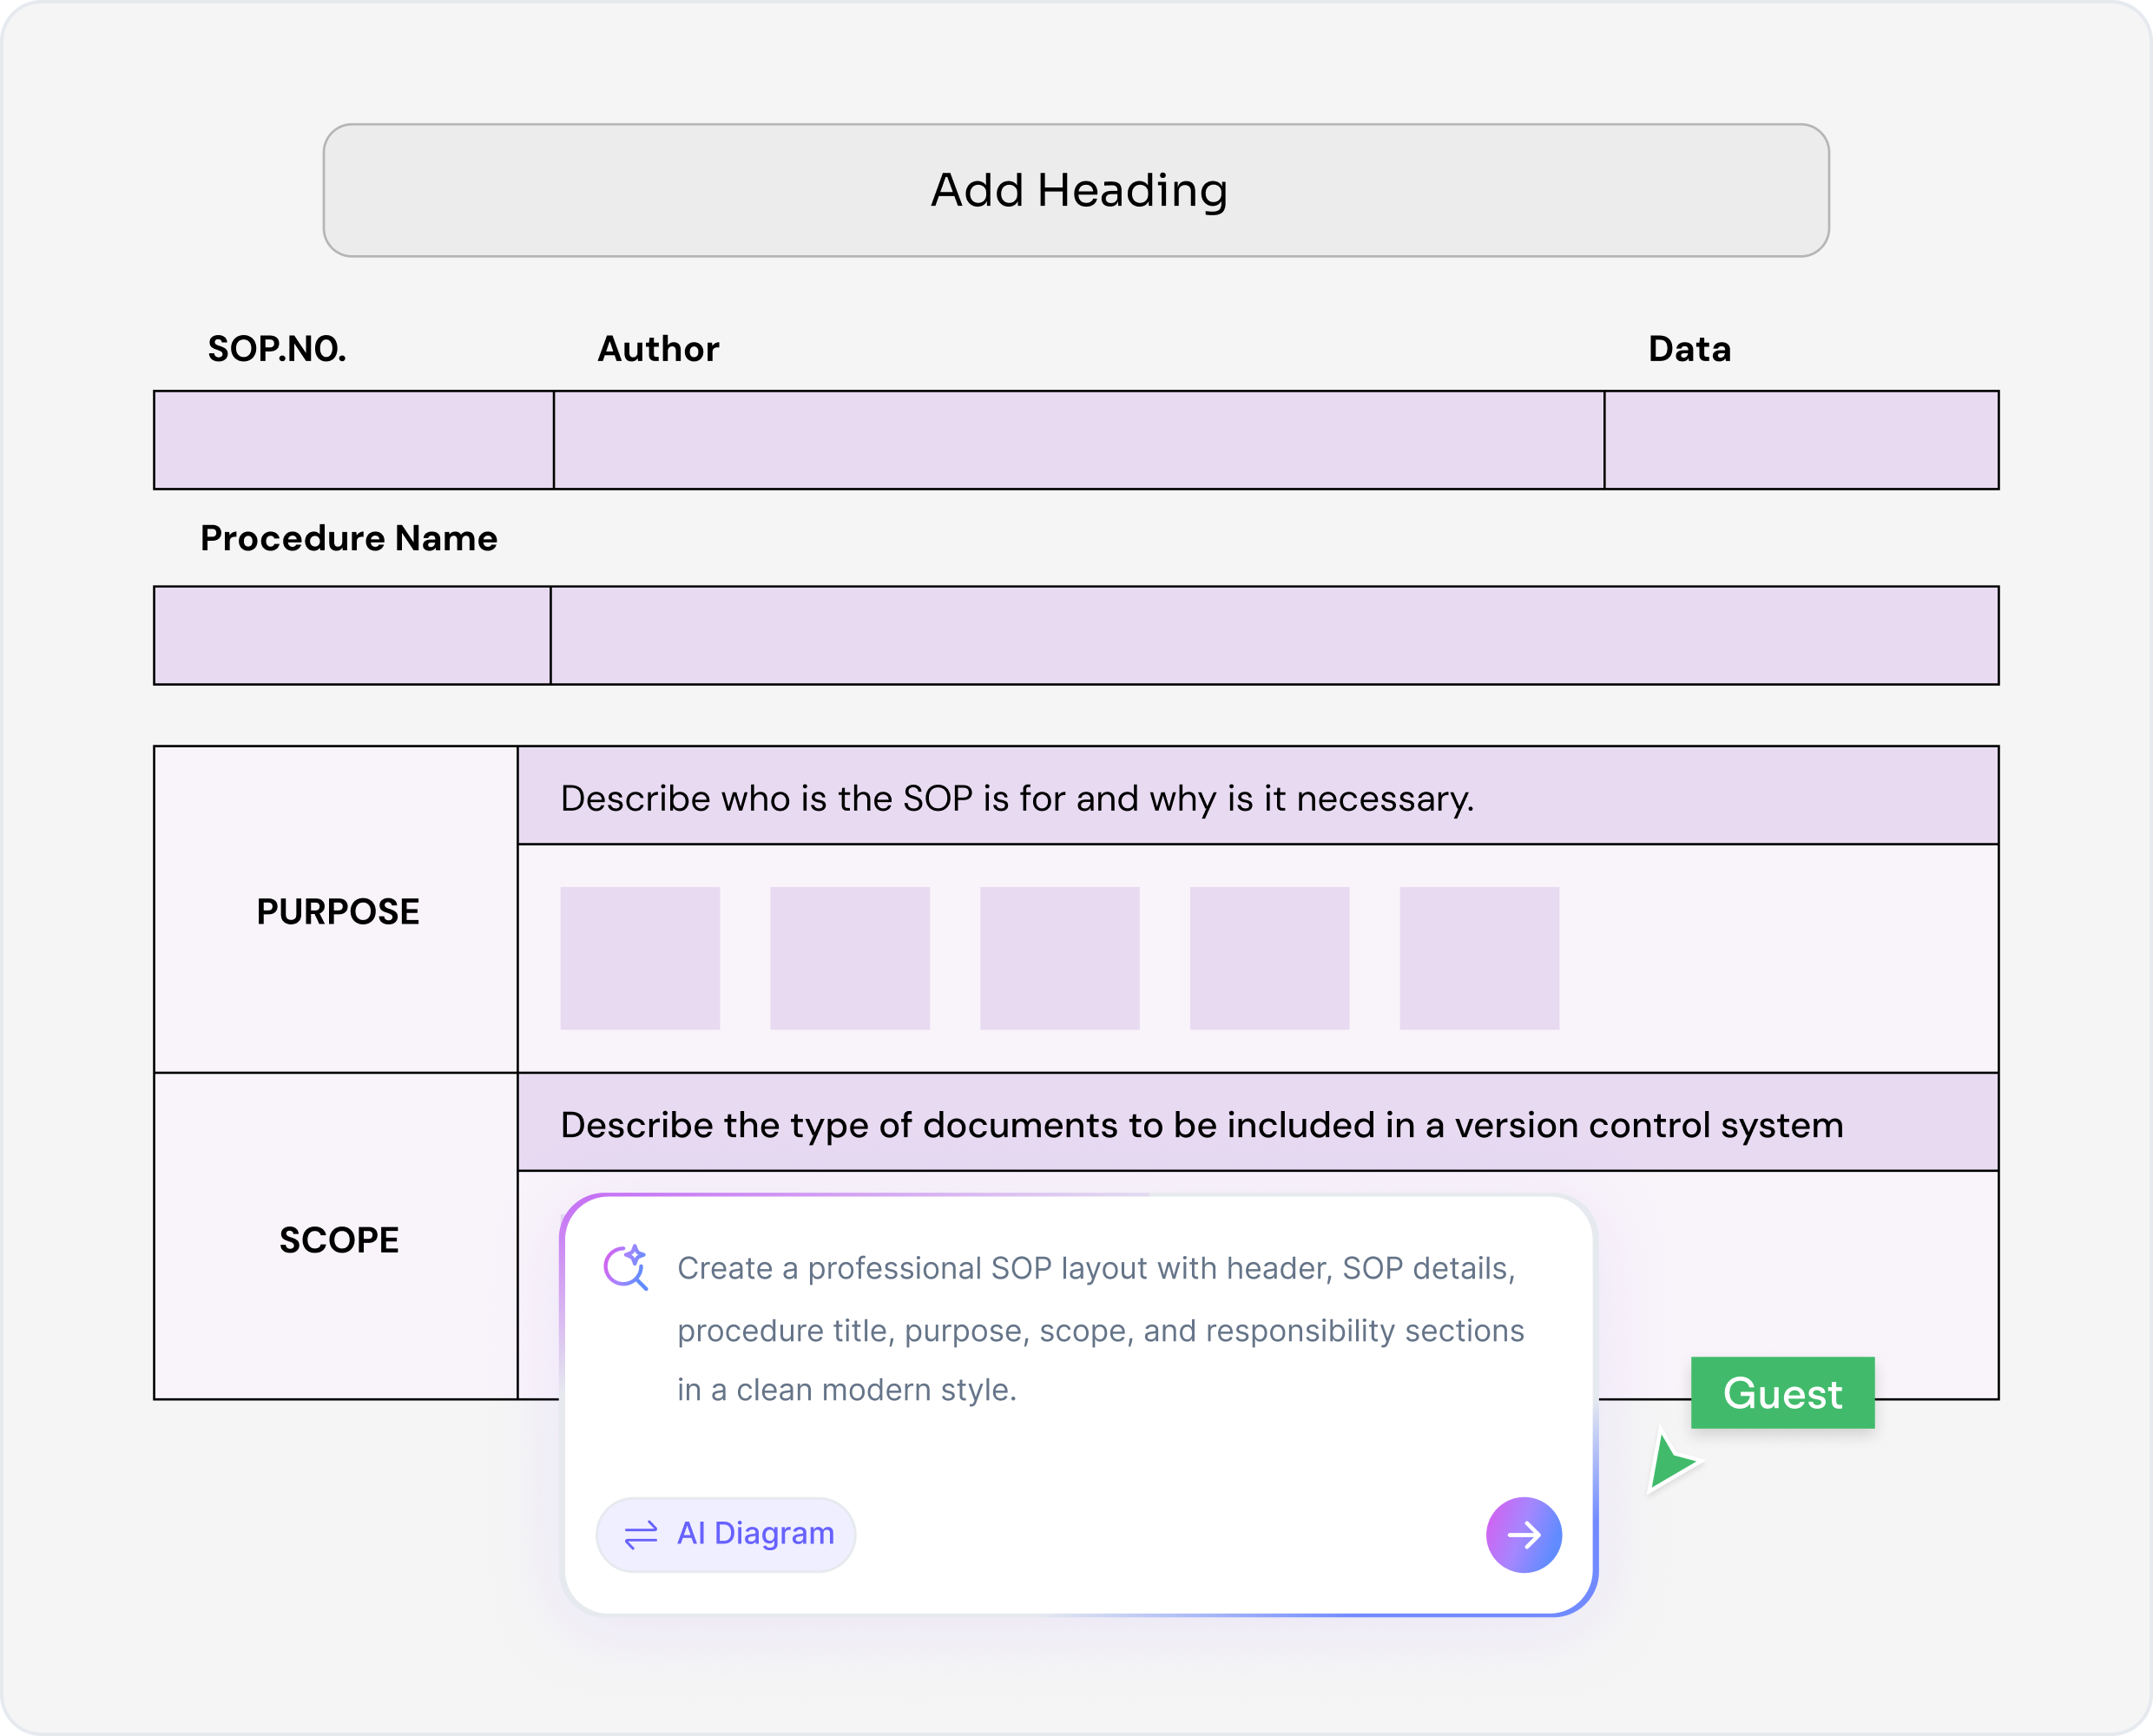The height and width of the screenshot is (1736, 2153).
Task: Click the green Guest cursor tag
Action: 1782,1393
